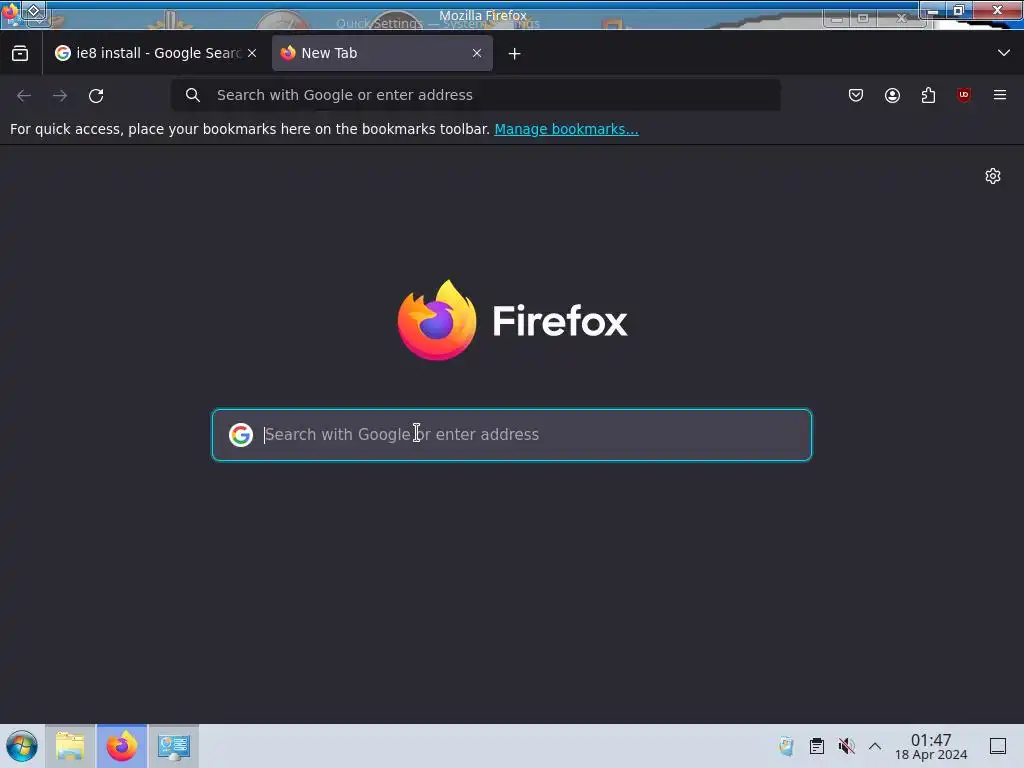Toggle the keep-on-all-desktops pin in title bar

coord(34,11)
